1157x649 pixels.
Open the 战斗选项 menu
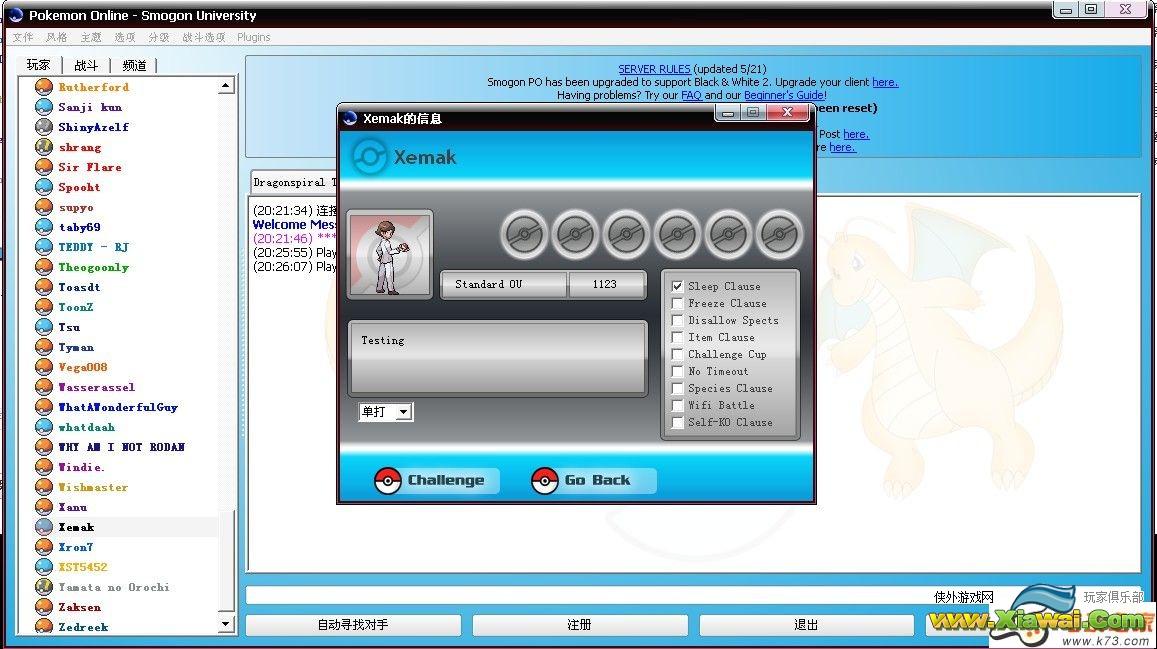(x=204, y=37)
